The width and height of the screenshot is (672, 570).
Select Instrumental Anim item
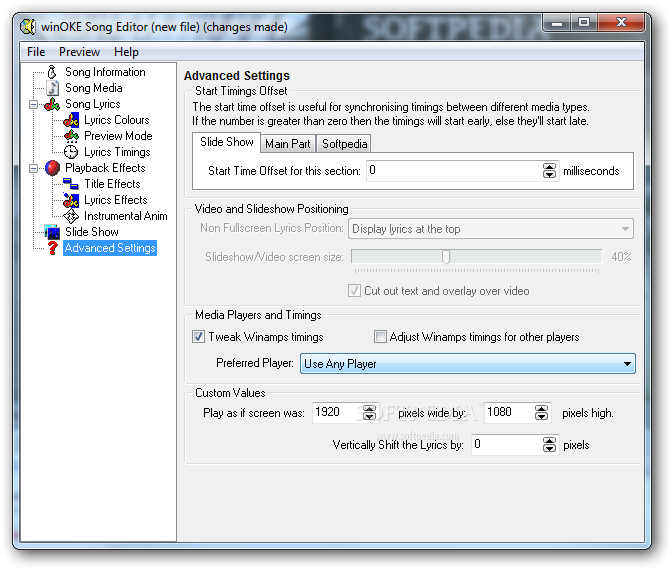point(126,216)
